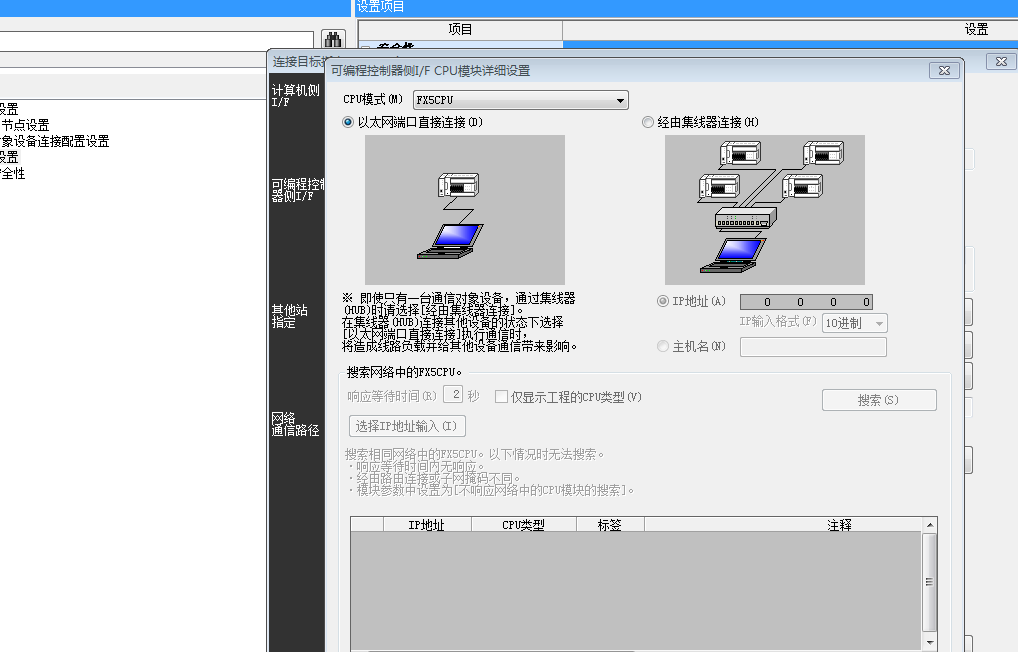Select 经由集线器连接 radio option

point(648,122)
